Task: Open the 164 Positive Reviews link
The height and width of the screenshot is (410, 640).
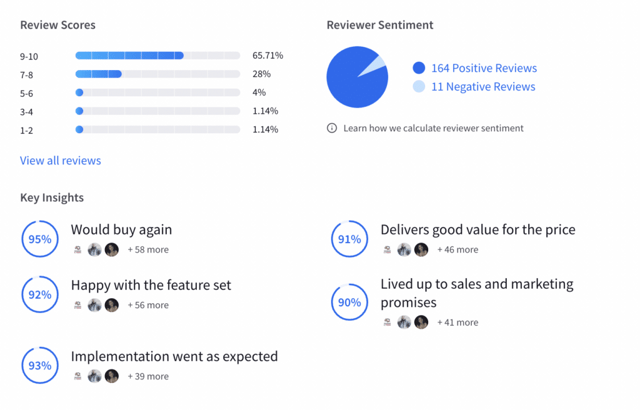Action: point(484,68)
